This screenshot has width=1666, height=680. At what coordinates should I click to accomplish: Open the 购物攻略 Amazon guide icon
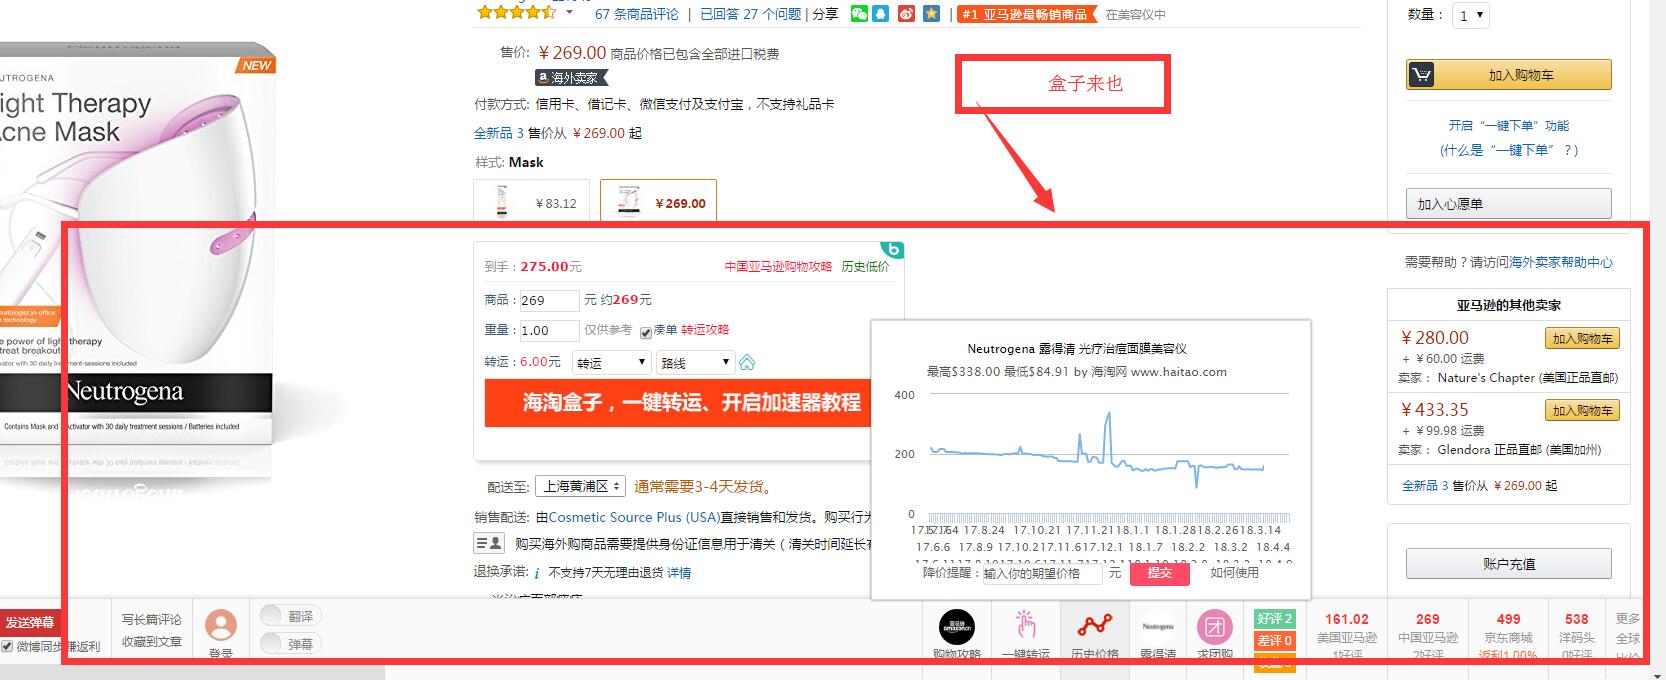coord(956,627)
